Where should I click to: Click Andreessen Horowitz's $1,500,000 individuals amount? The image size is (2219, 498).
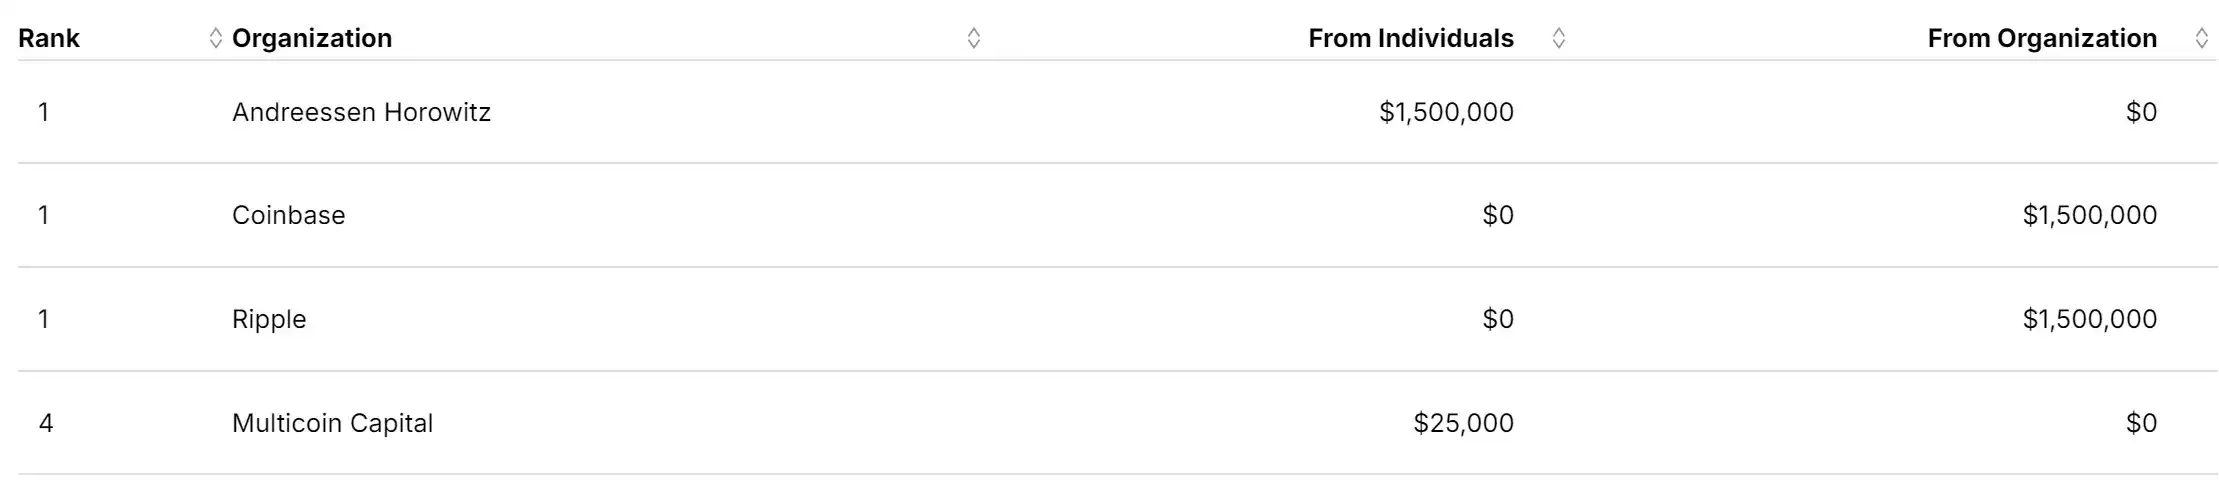click(x=1445, y=112)
